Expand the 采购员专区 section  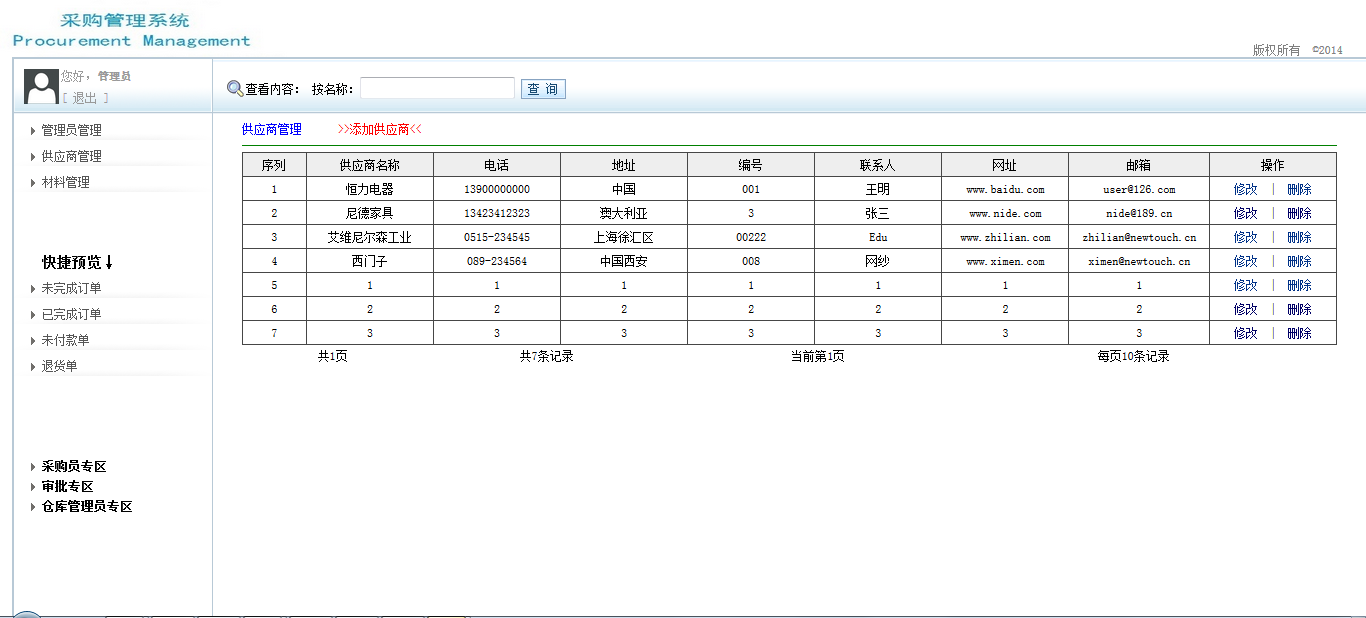click(x=74, y=466)
